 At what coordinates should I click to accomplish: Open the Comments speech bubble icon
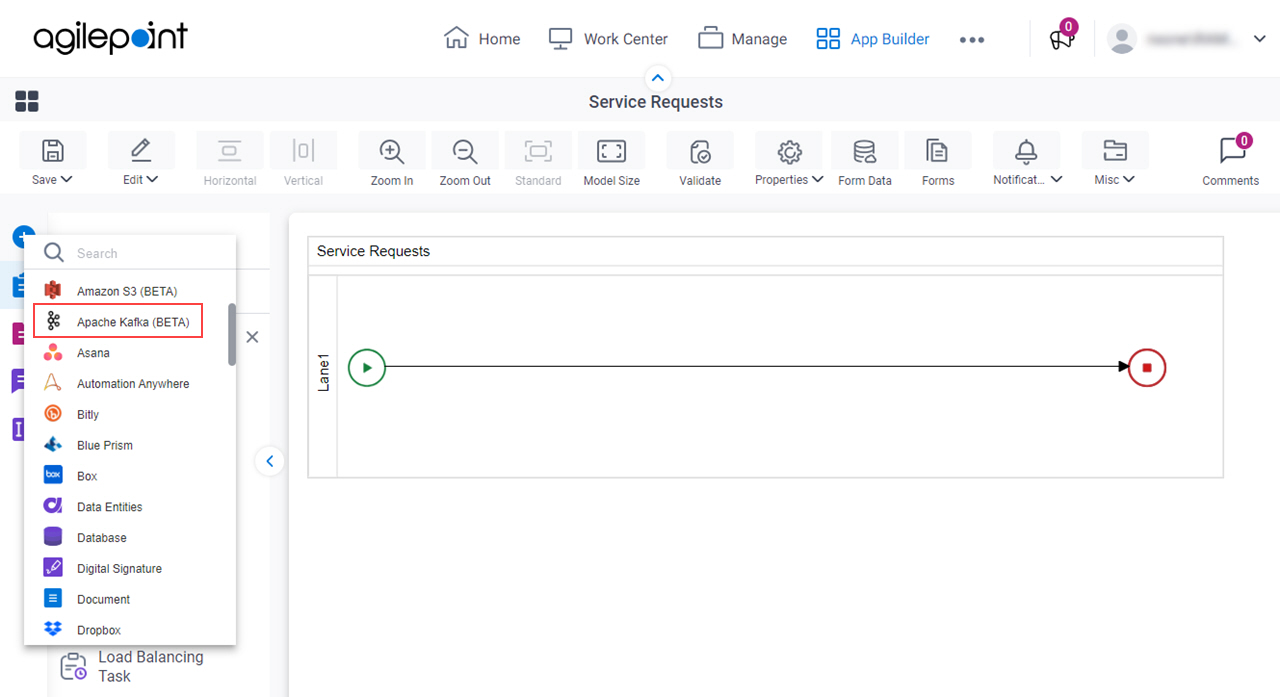click(1232, 151)
